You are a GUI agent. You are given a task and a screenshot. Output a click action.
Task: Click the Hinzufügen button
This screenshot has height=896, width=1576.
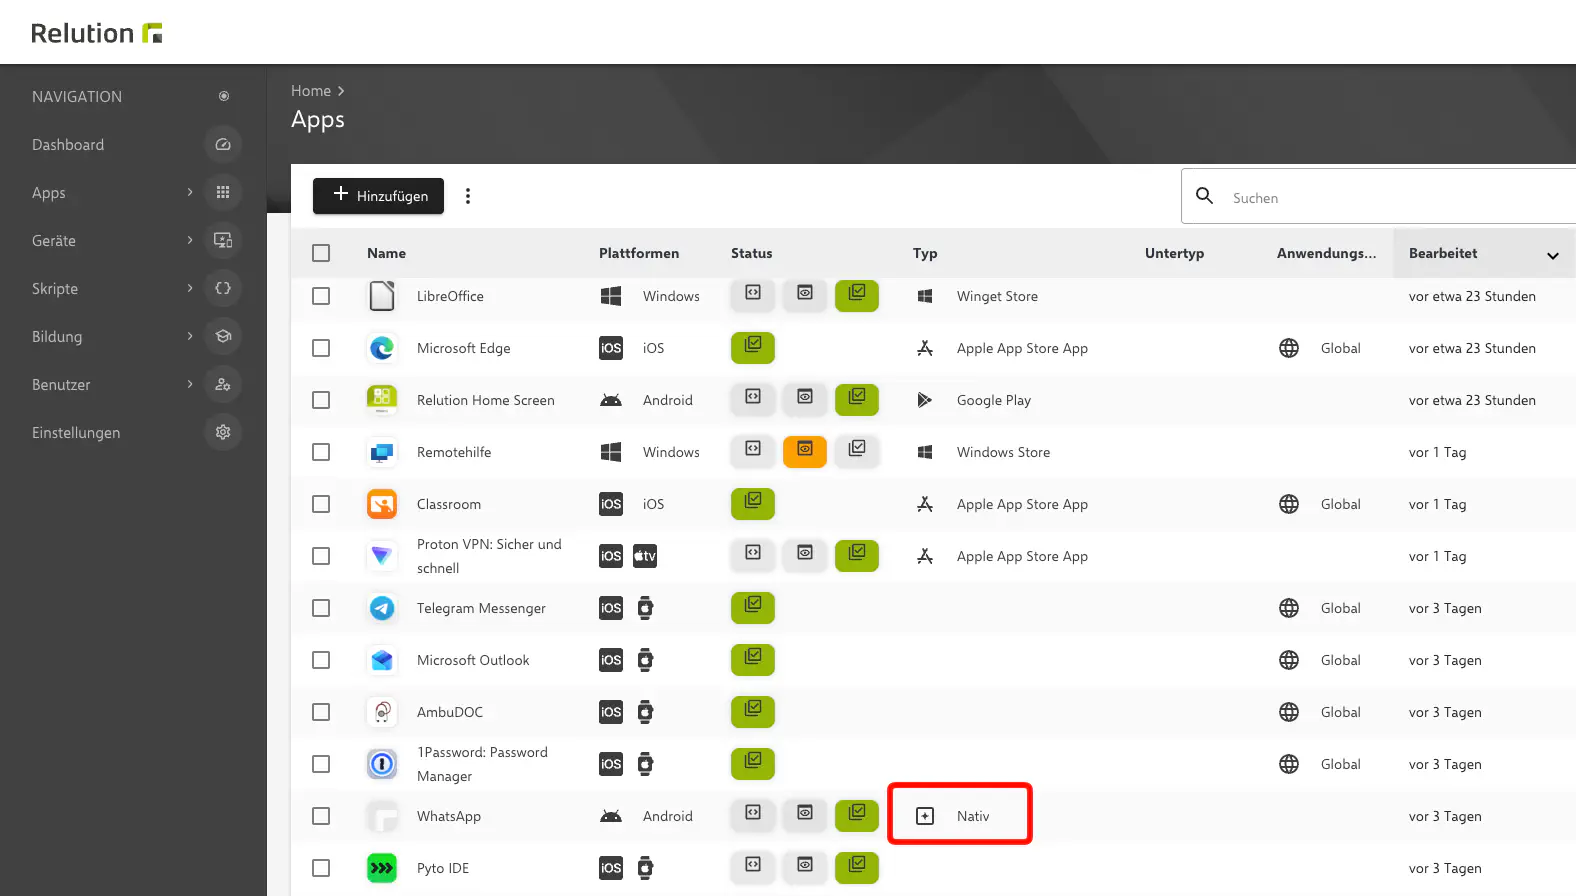point(378,196)
